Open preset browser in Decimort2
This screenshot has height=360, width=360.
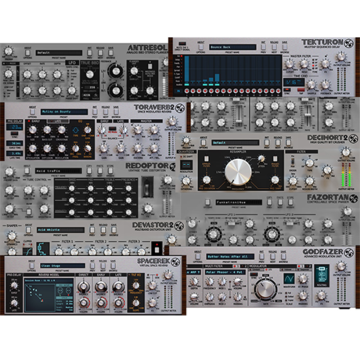click(x=288, y=142)
